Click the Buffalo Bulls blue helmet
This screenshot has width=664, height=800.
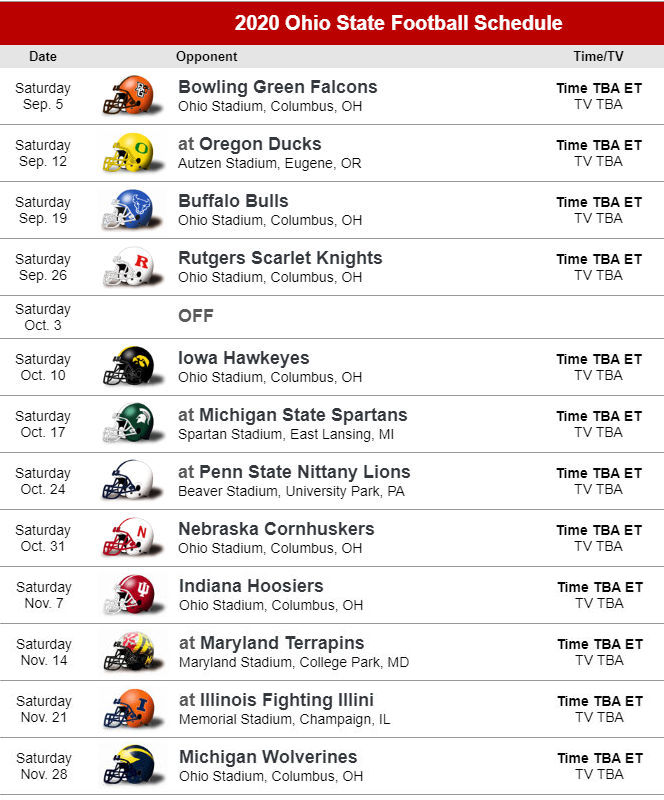coord(132,210)
